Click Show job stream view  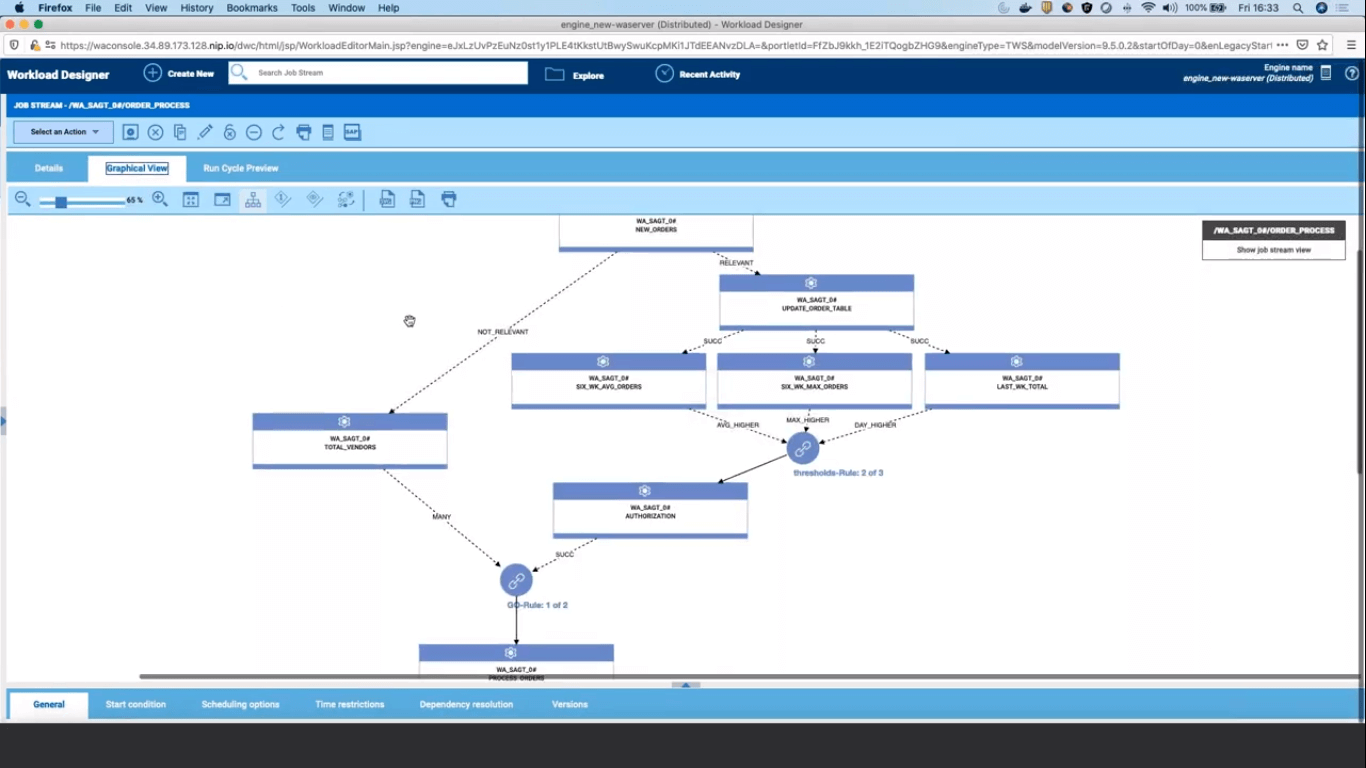pos(1273,250)
